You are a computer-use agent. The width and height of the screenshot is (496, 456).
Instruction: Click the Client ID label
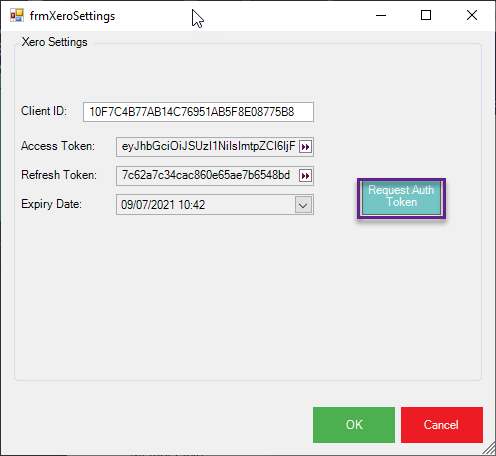tap(44, 111)
